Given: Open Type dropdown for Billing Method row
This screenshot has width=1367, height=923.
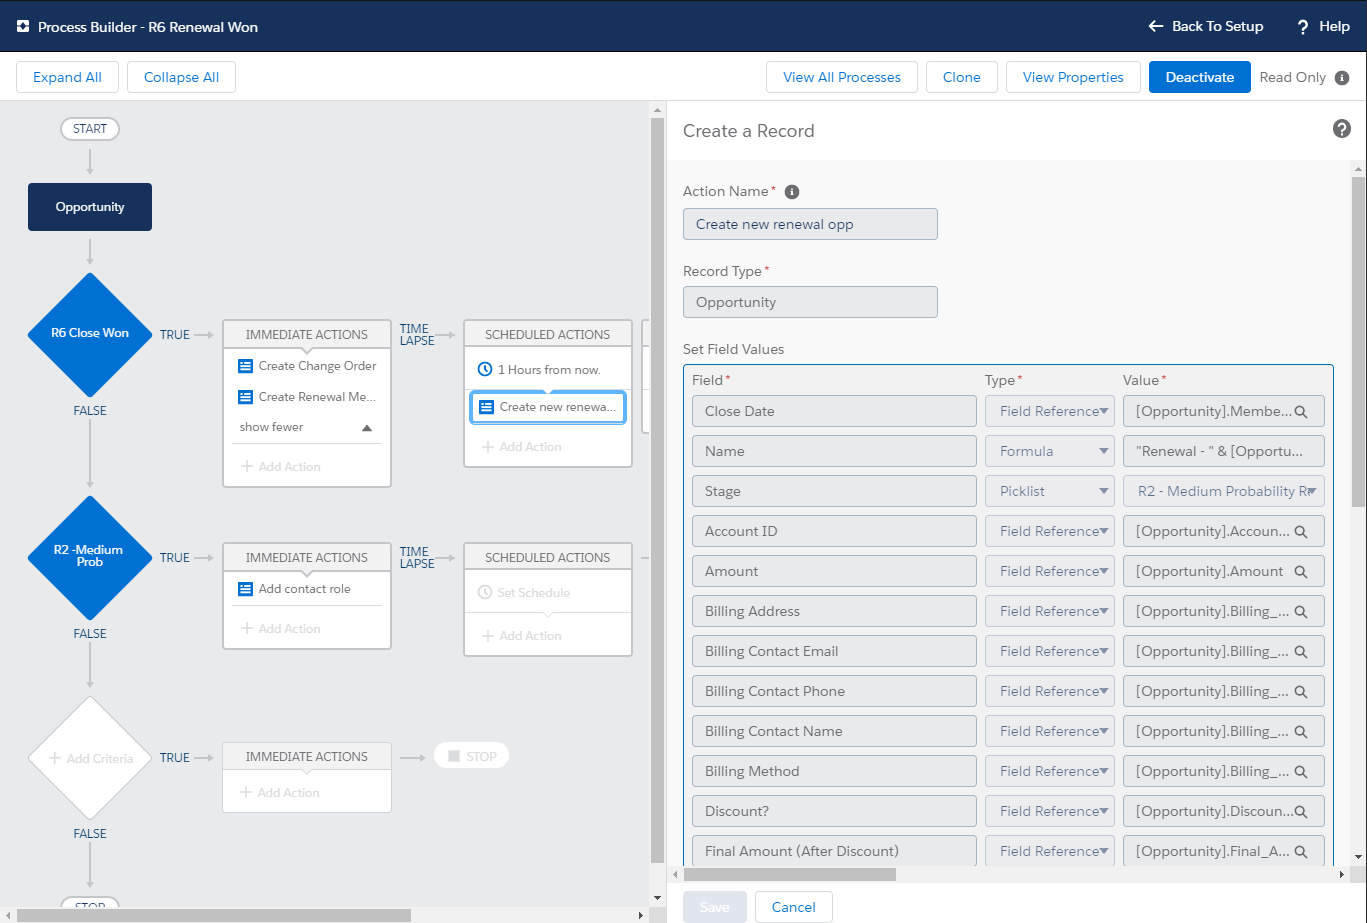Looking at the screenshot, I should click(x=1050, y=771).
